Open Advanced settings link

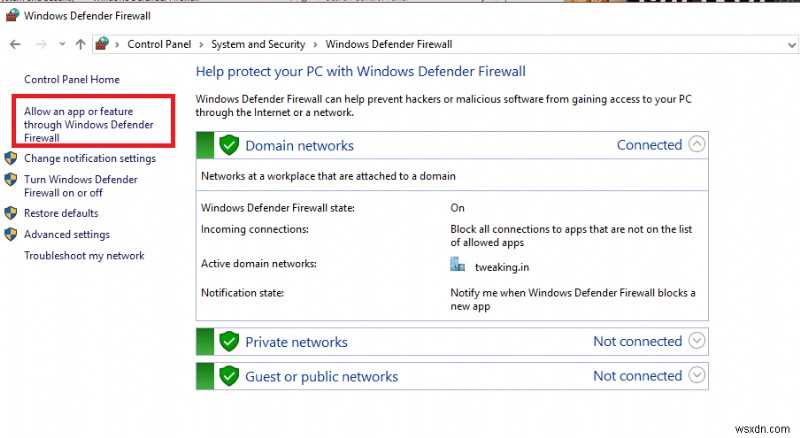[x=67, y=234]
